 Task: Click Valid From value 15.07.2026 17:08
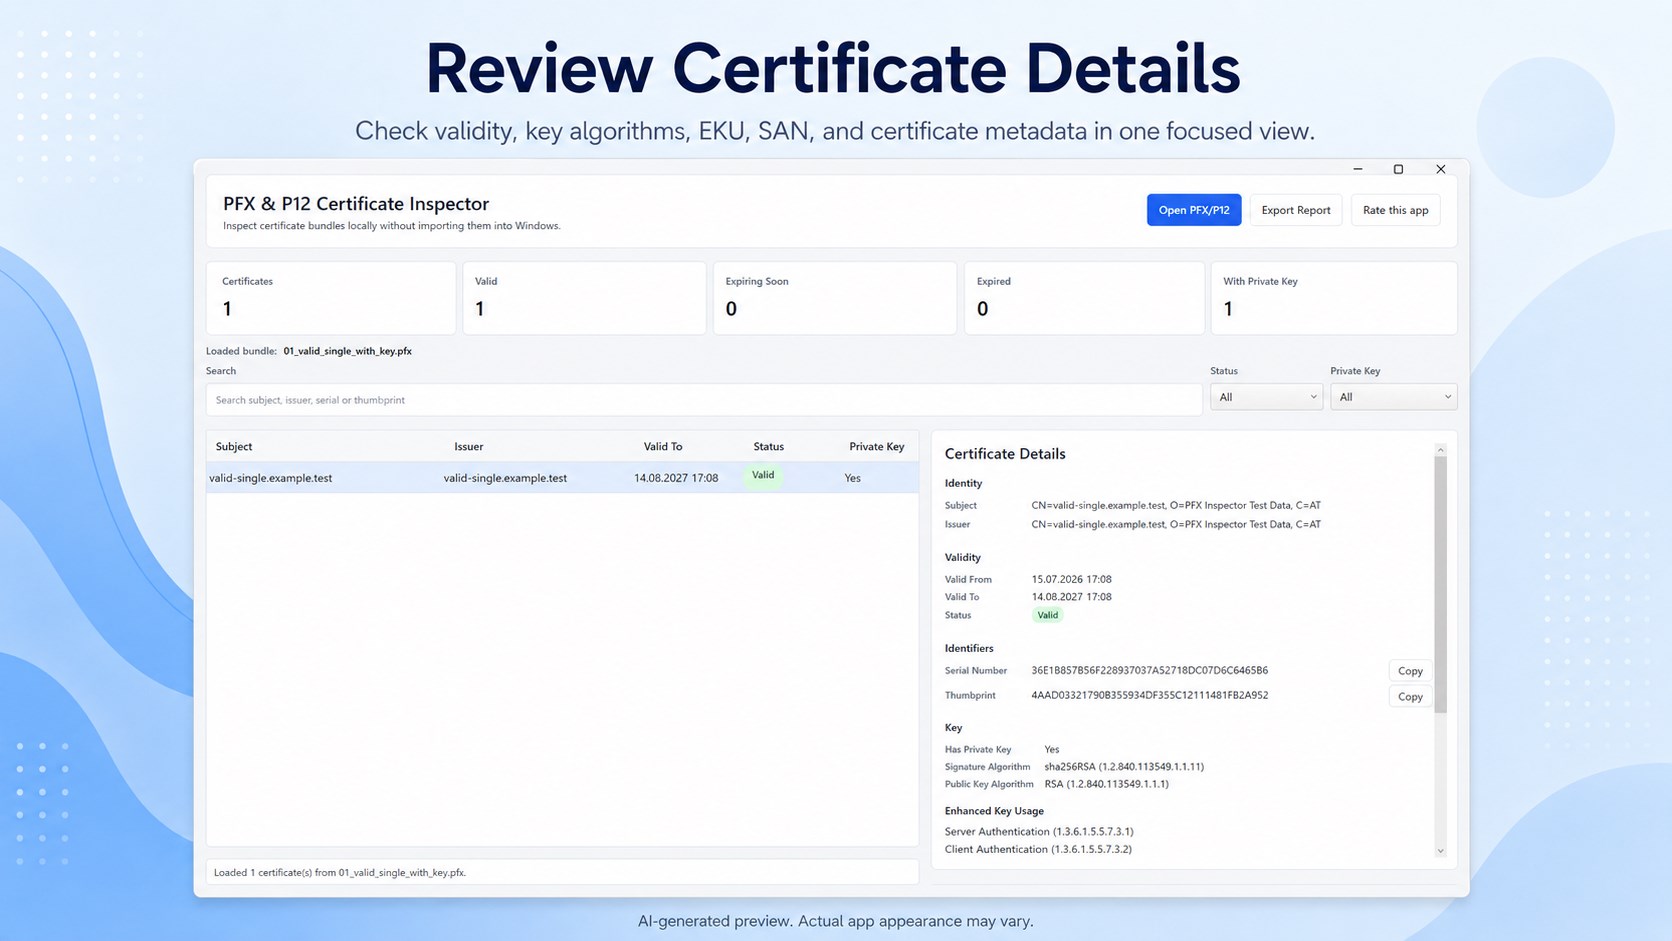[1071, 579]
